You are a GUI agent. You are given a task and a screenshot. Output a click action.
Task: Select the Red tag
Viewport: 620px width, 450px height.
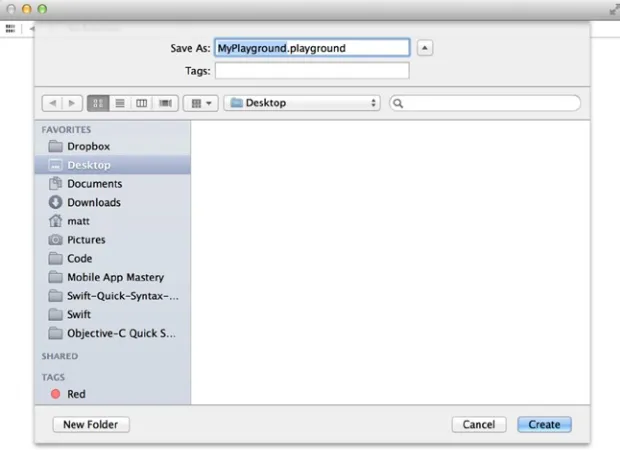coord(113,394)
